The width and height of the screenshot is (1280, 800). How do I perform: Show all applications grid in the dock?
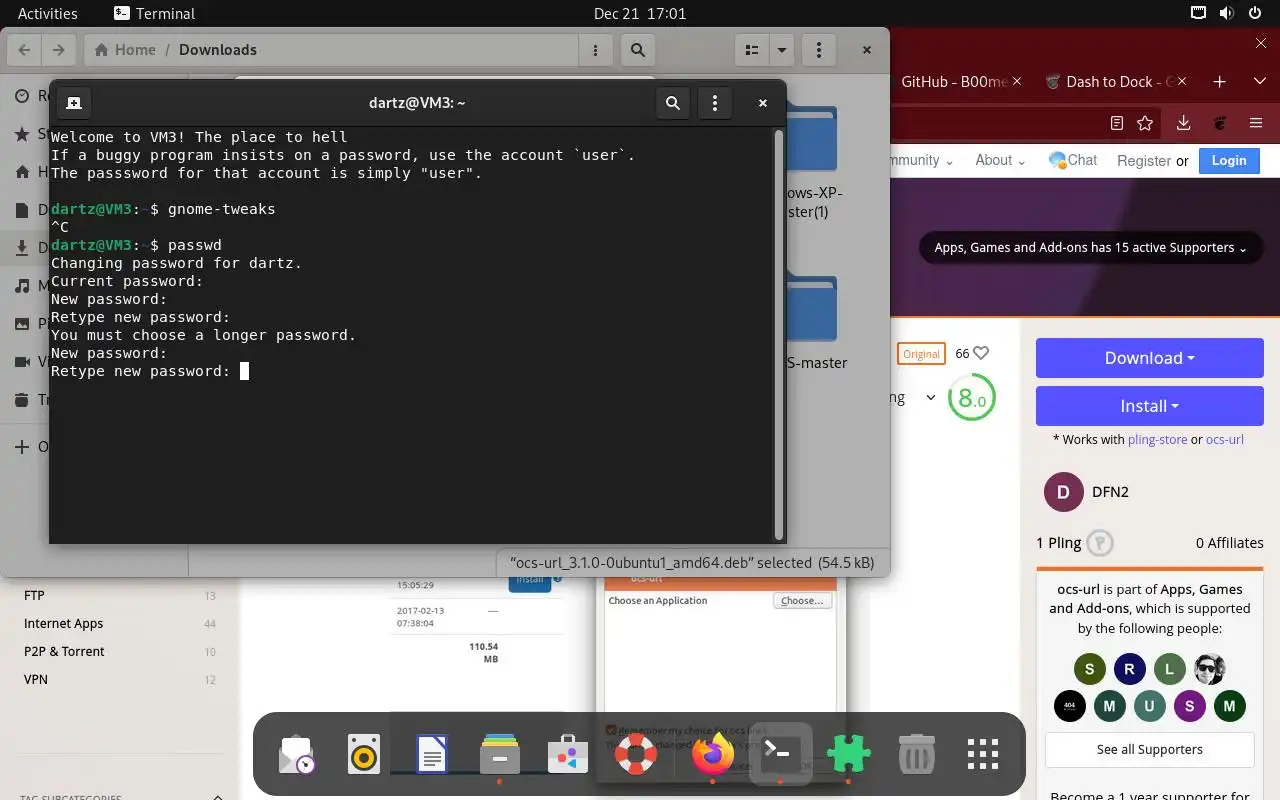tap(983, 755)
